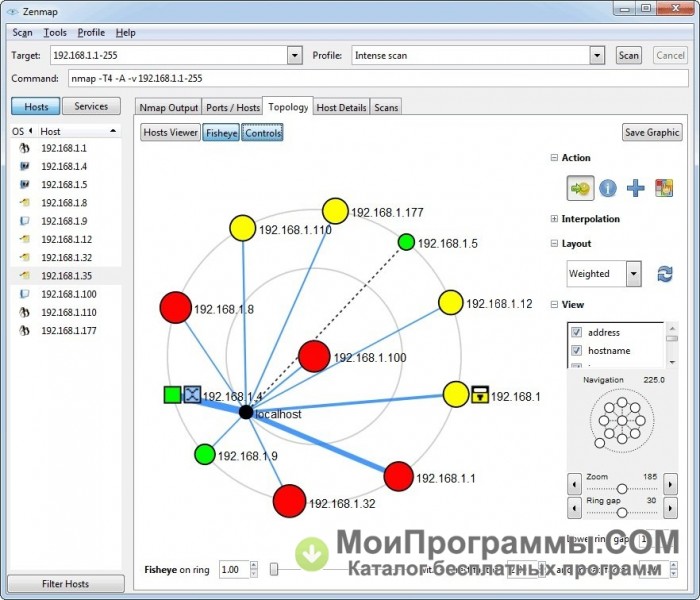Image resolution: width=700 pixels, height=600 pixels.
Task: Click OS icon for host 192.168.1.4
Action: click(x=25, y=167)
